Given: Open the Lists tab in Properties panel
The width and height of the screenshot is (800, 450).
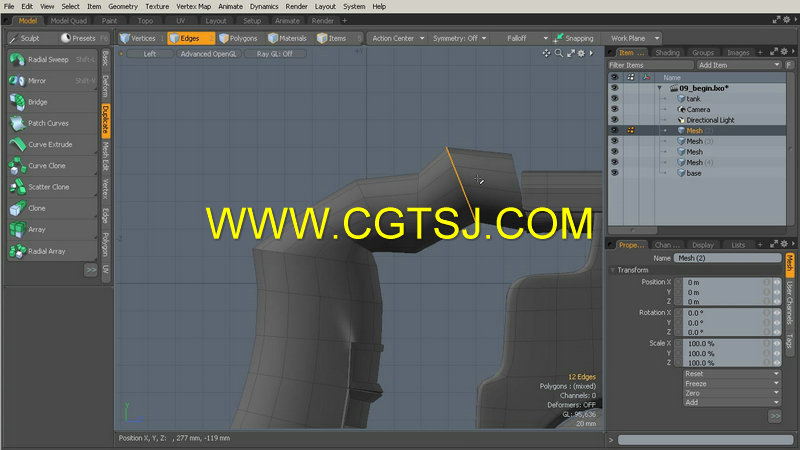Looking at the screenshot, I should [x=738, y=245].
